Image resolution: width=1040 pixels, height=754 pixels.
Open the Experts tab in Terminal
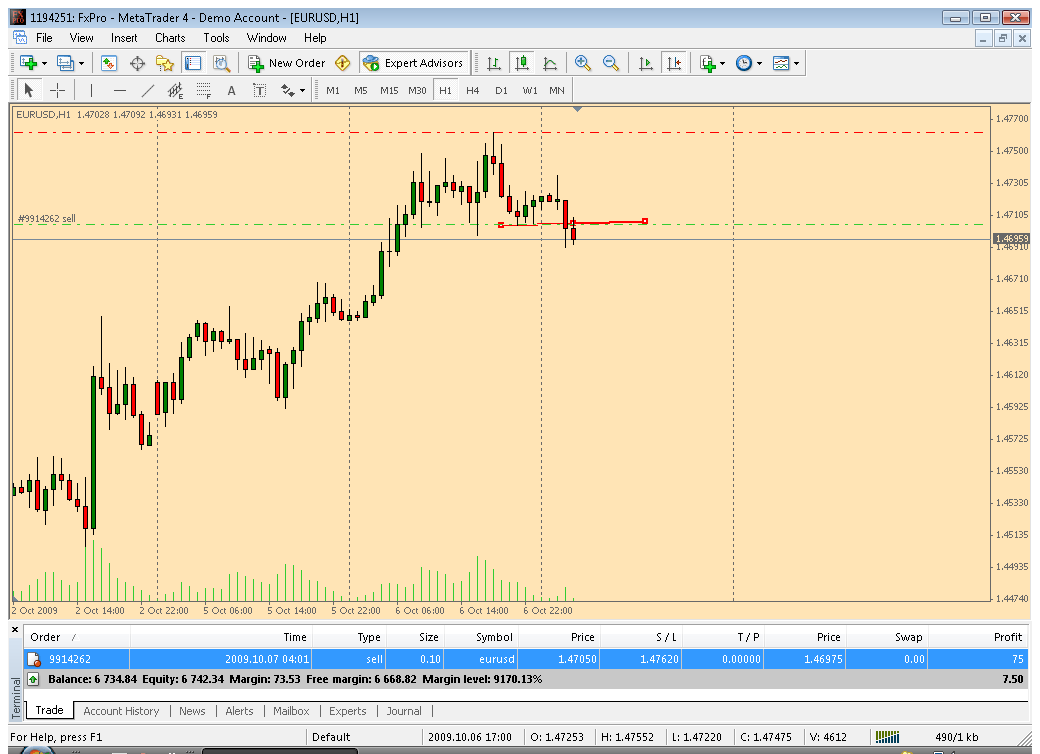pos(348,711)
